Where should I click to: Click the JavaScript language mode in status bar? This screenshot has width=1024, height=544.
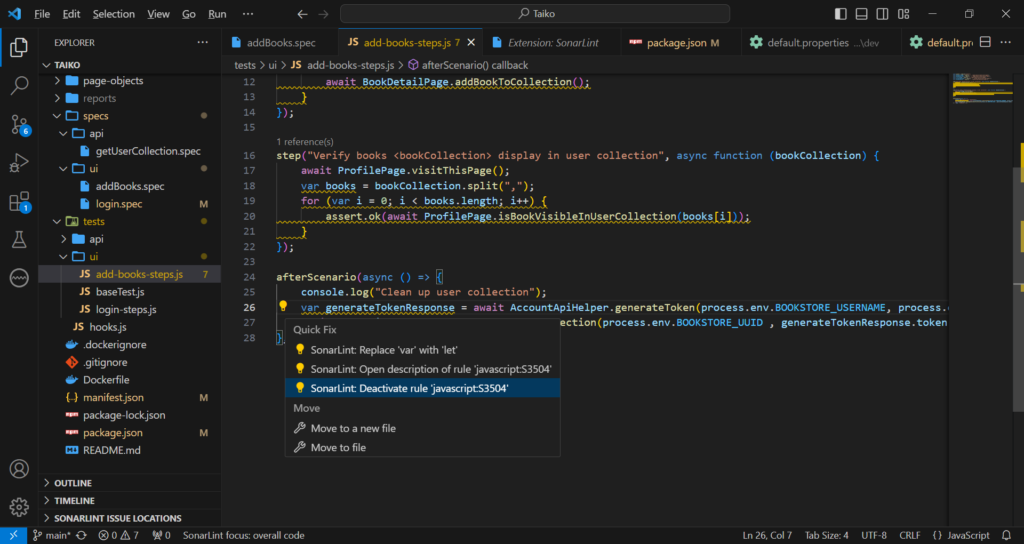[968, 535]
